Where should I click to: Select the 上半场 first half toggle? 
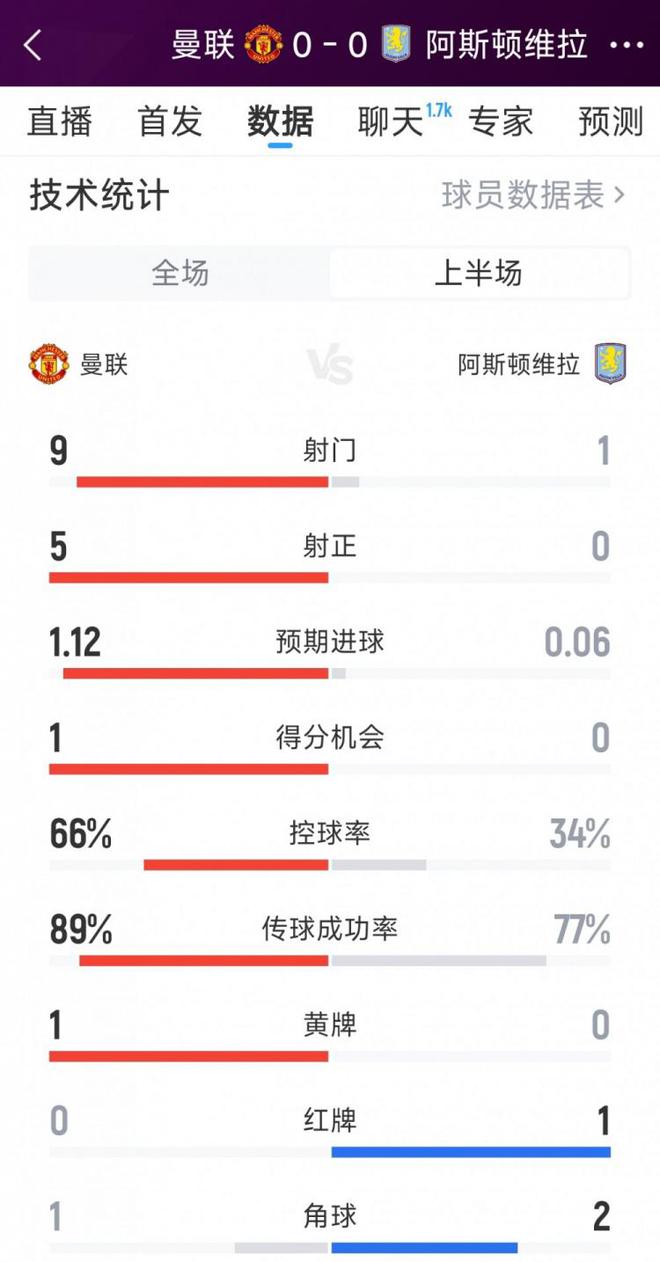click(479, 273)
